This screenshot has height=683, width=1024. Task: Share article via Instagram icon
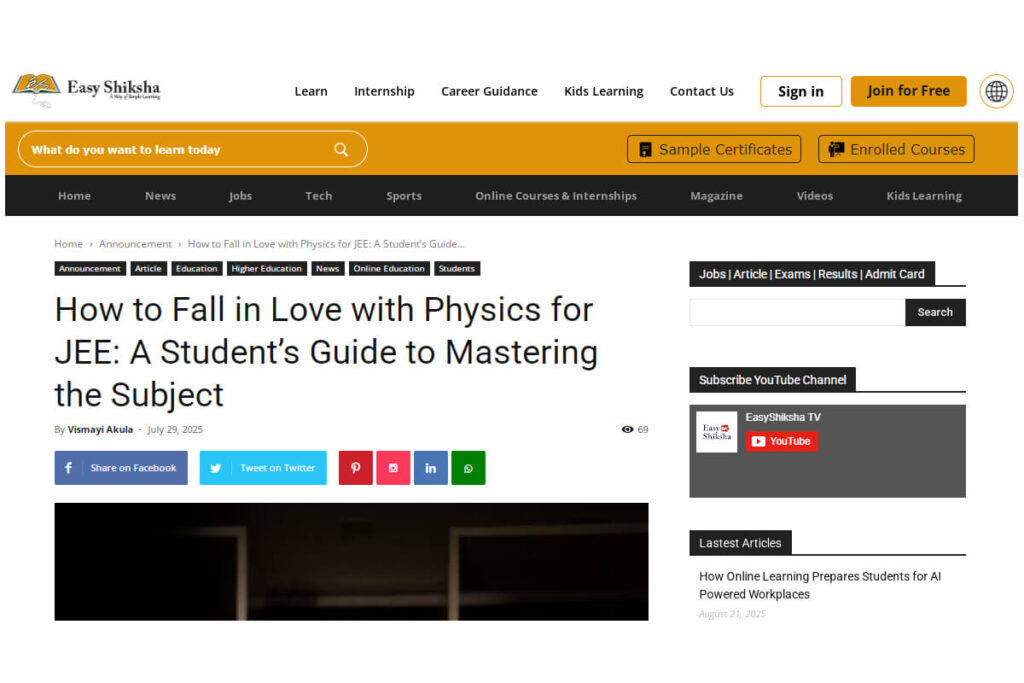[393, 468]
